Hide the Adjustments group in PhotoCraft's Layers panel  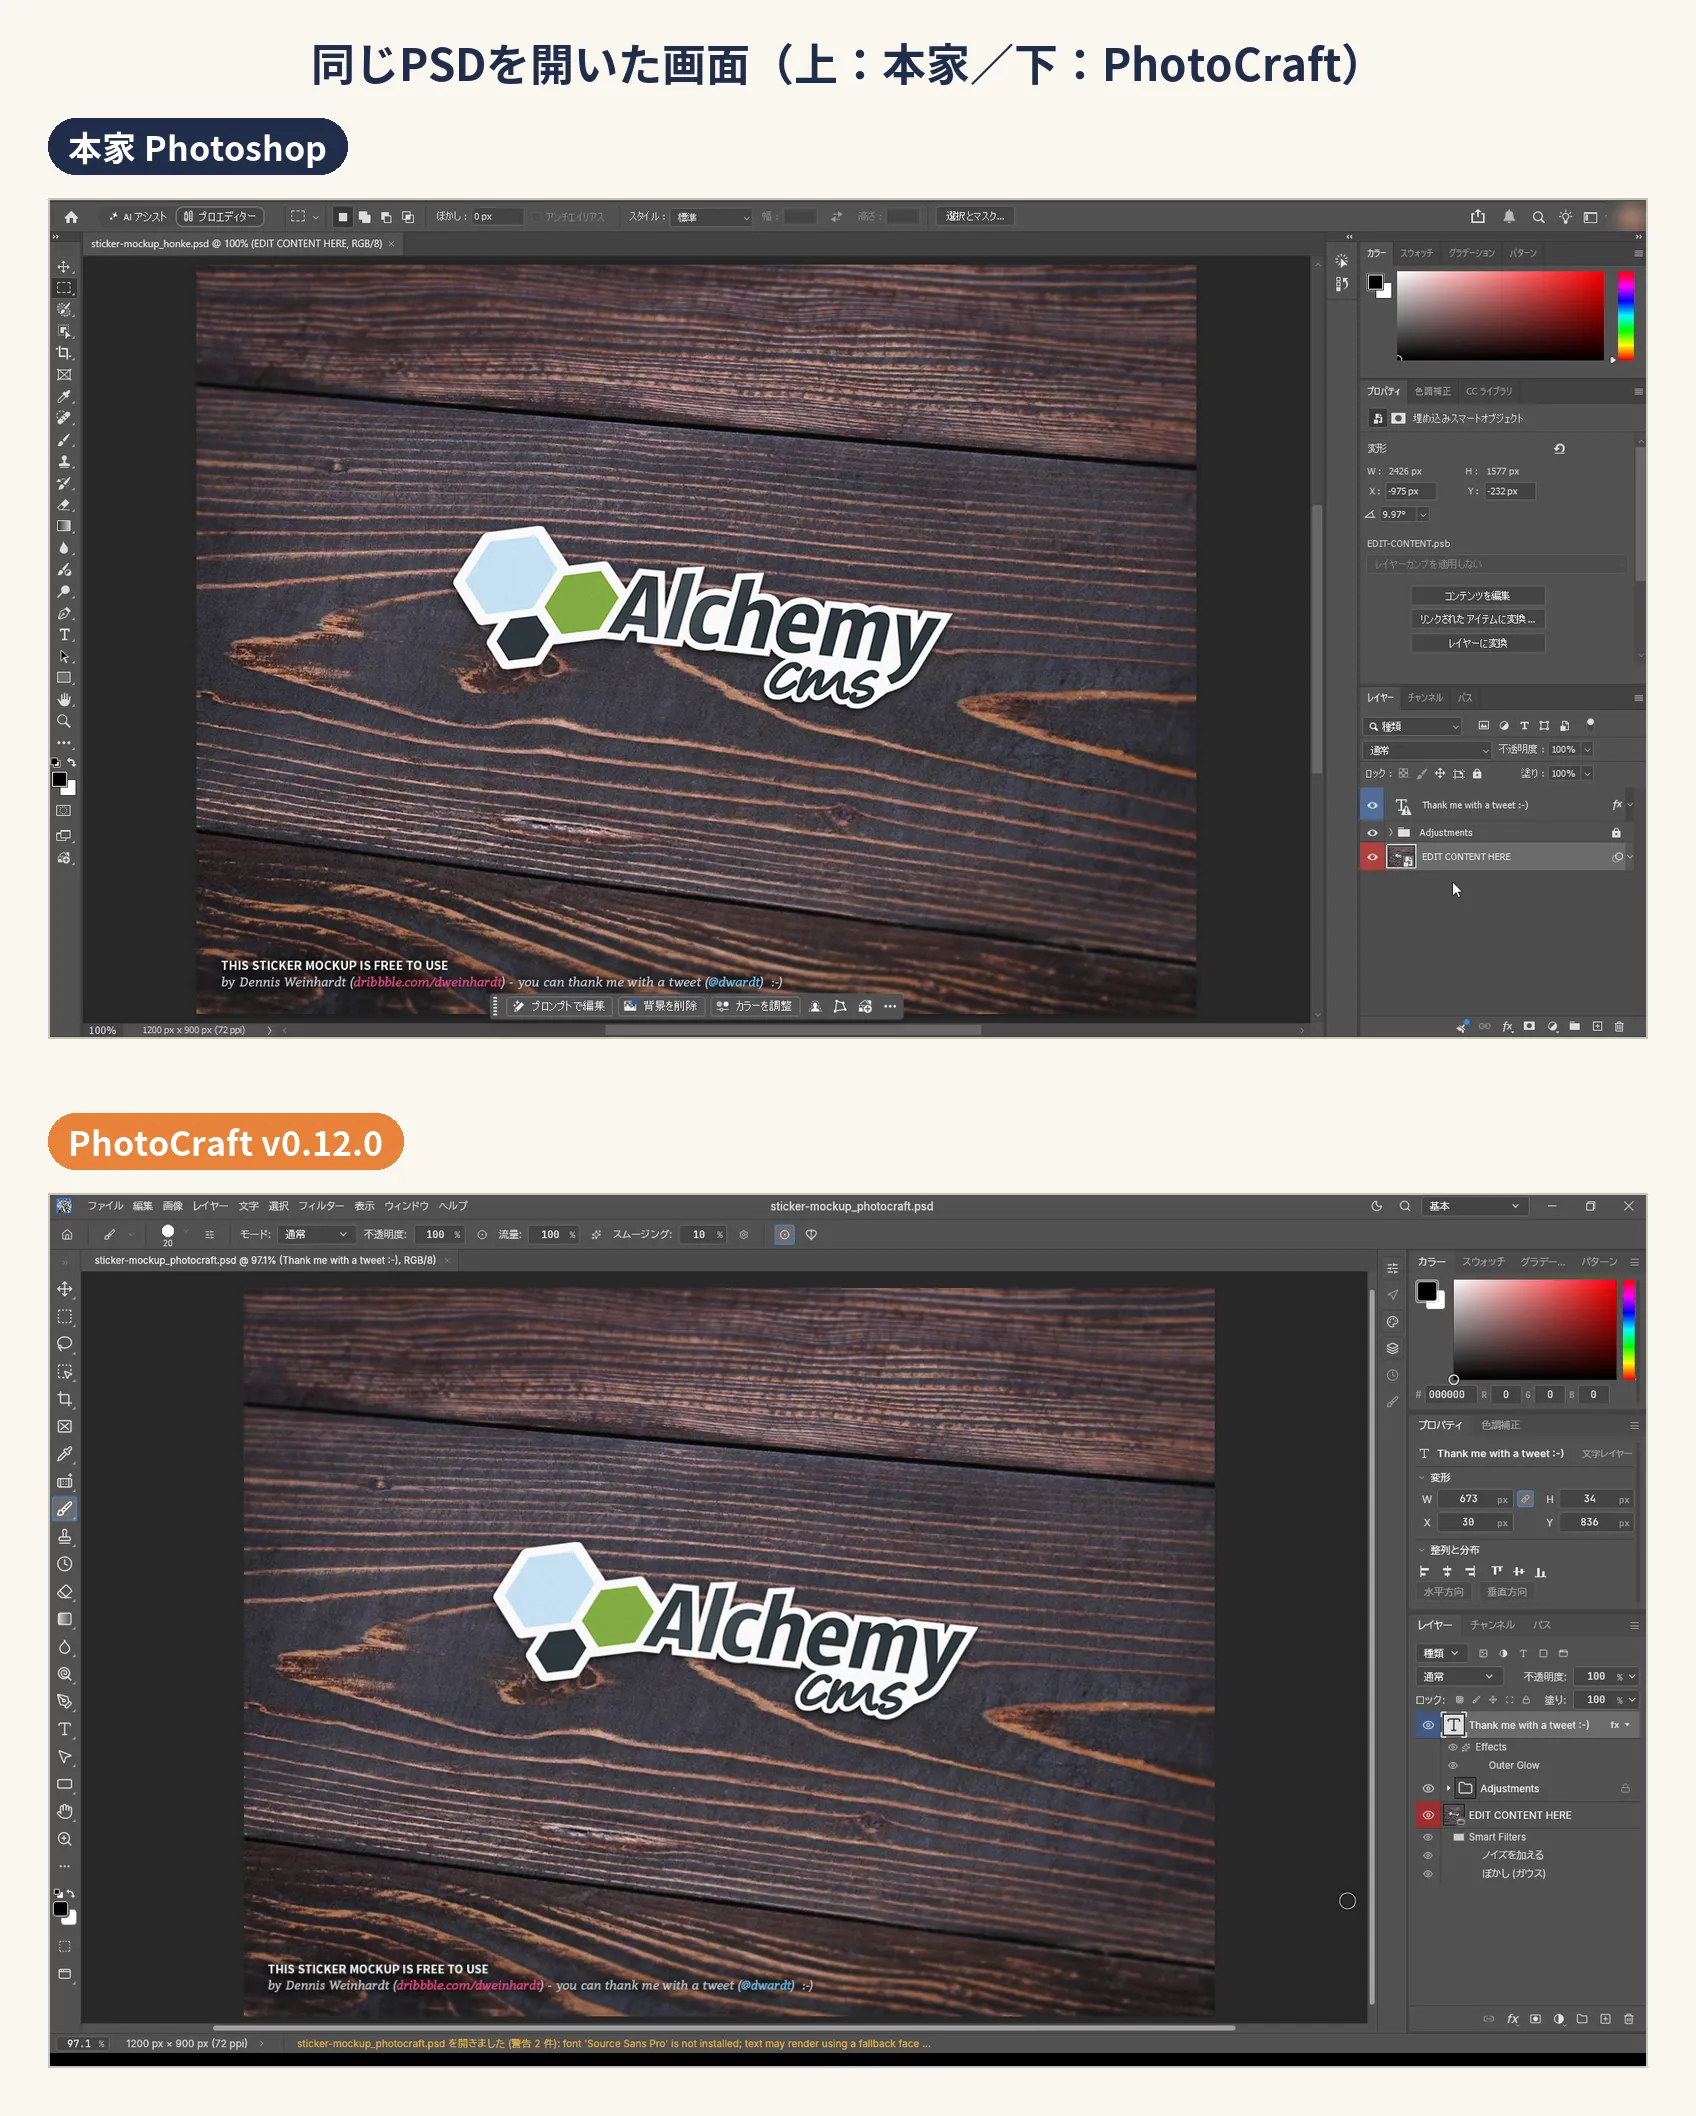[1428, 1788]
